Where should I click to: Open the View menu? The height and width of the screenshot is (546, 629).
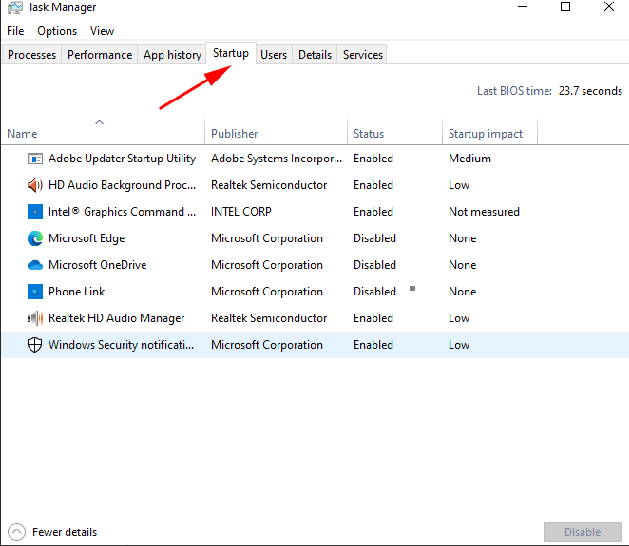pos(102,31)
